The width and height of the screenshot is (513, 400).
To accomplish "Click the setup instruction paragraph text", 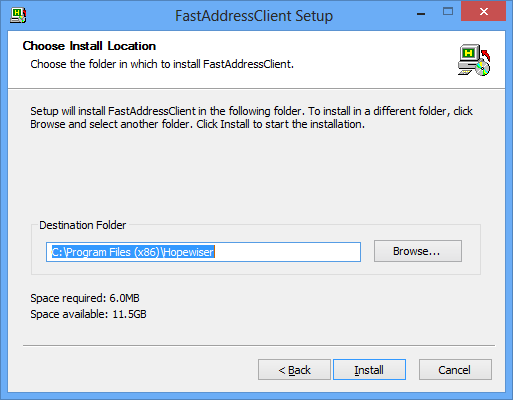I will pyautogui.click(x=251, y=117).
